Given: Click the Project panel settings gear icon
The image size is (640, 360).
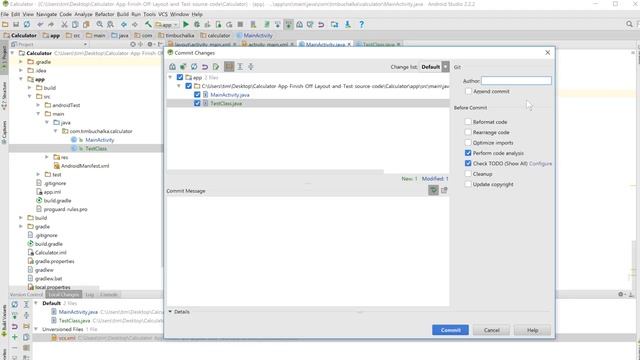Looking at the screenshot, I should pyautogui.click(x=150, y=44).
